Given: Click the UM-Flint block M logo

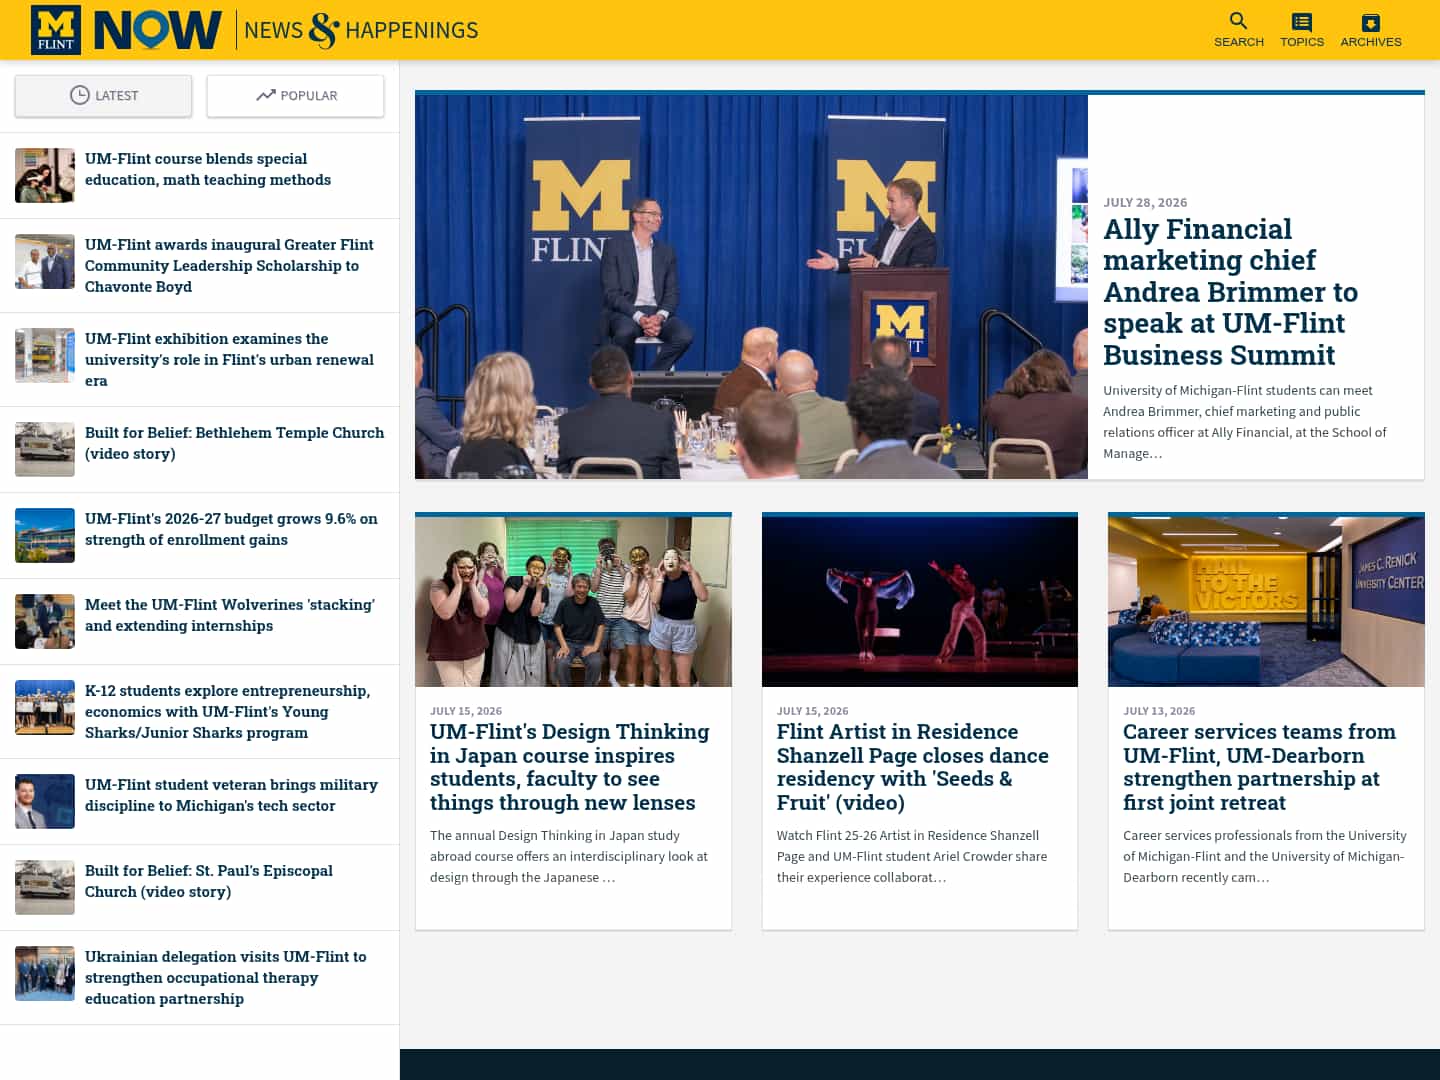Looking at the screenshot, I should (x=56, y=29).
